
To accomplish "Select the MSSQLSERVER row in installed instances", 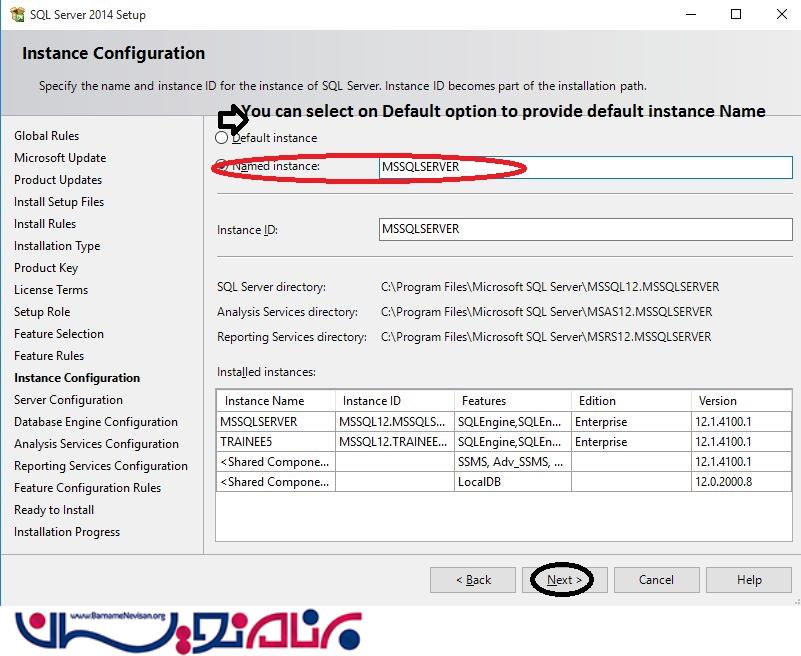I will [x=504, y=421].
